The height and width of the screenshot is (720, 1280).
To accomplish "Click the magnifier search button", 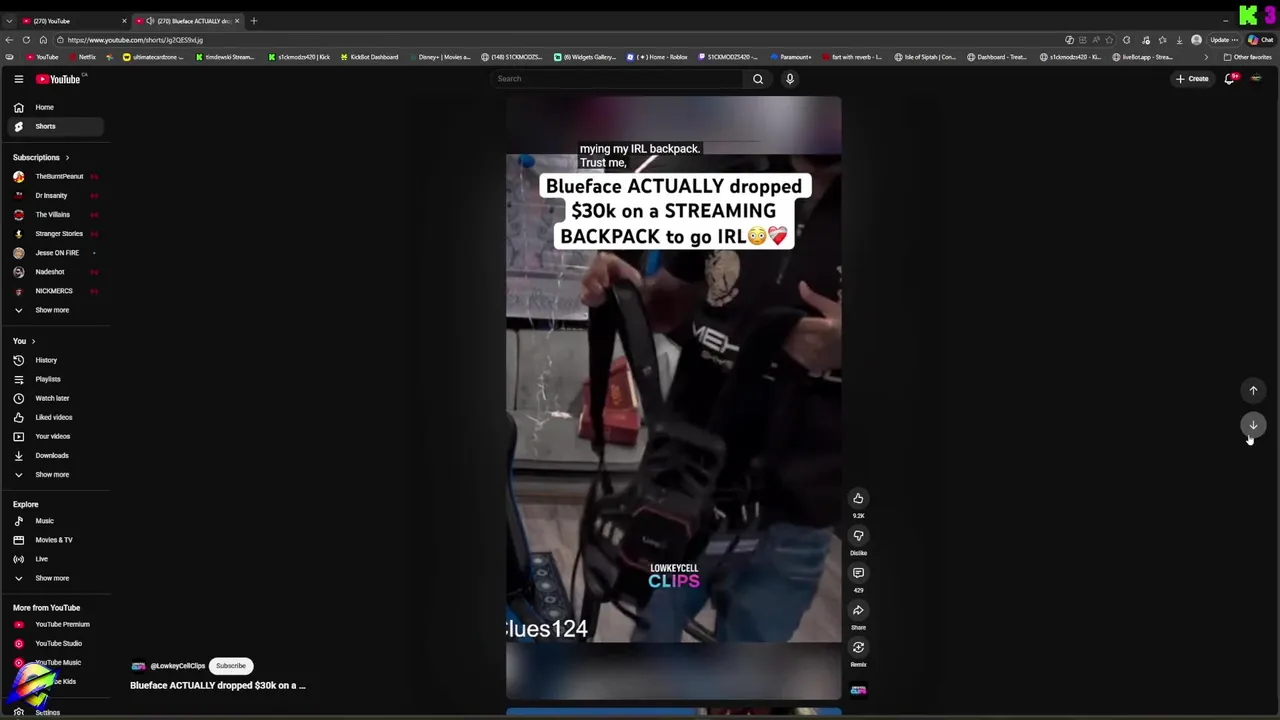I will pos(758,79).
